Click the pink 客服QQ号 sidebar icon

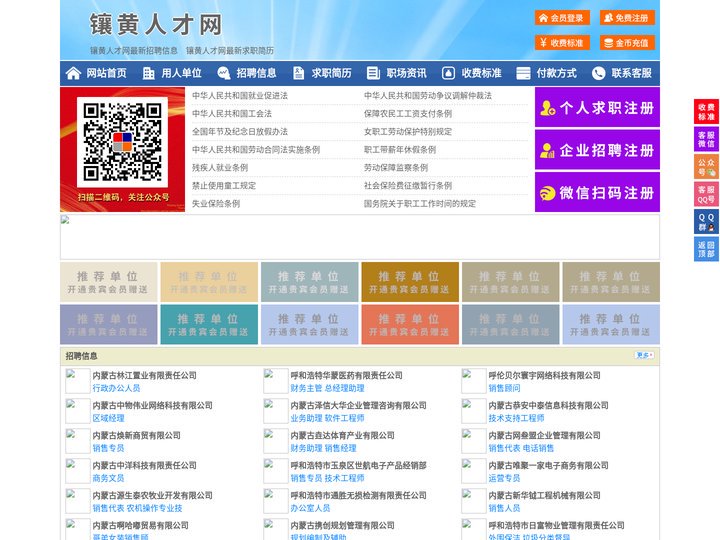point(706,194)
